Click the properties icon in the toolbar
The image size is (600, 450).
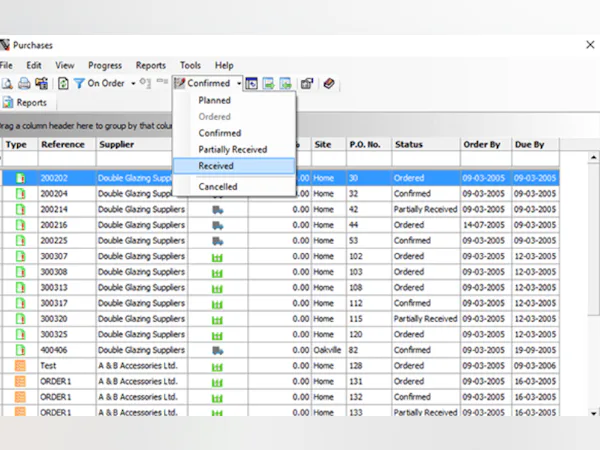click(307, 83)
